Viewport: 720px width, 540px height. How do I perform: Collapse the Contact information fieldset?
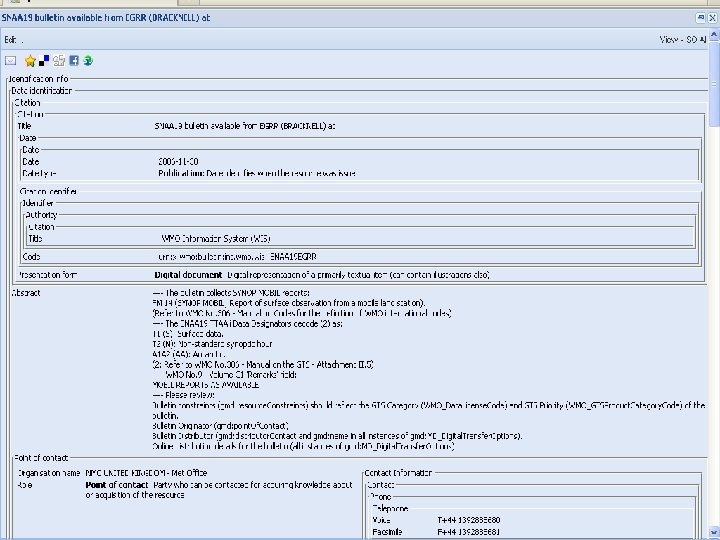[398, 473]
